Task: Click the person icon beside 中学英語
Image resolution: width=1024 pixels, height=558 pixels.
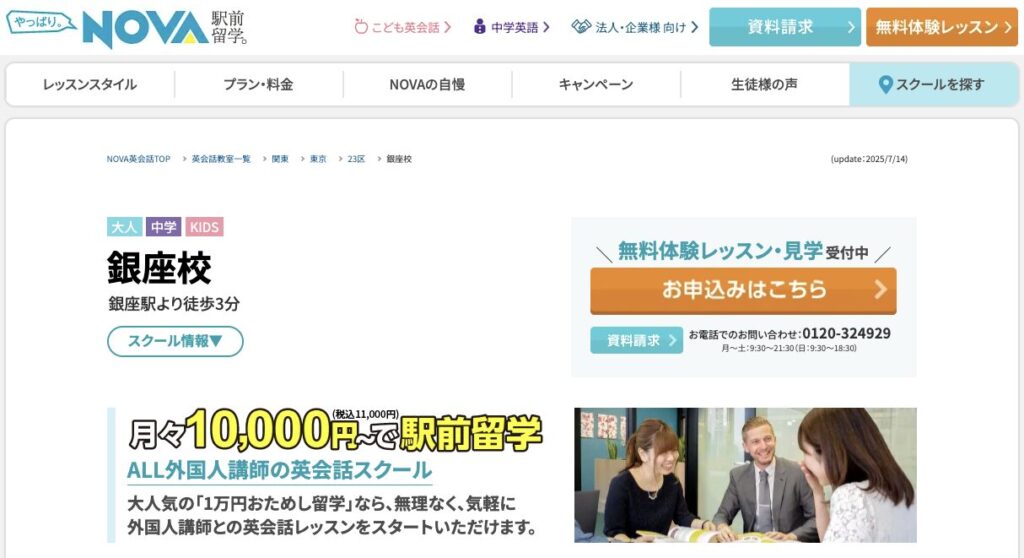Action: [x=479, y=27]
